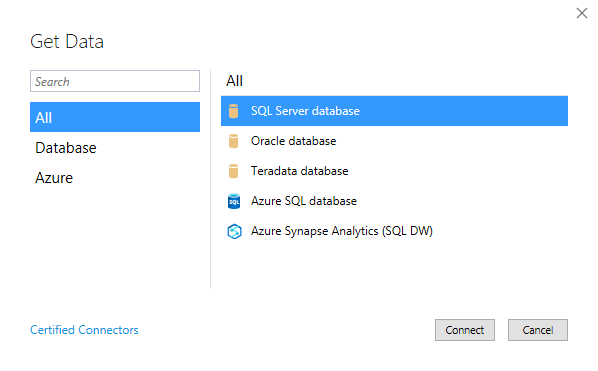The height and width of the screenshot is (371, 598).
Task: Choose Azure SQL database connector text
Action: tap(304, 201)
